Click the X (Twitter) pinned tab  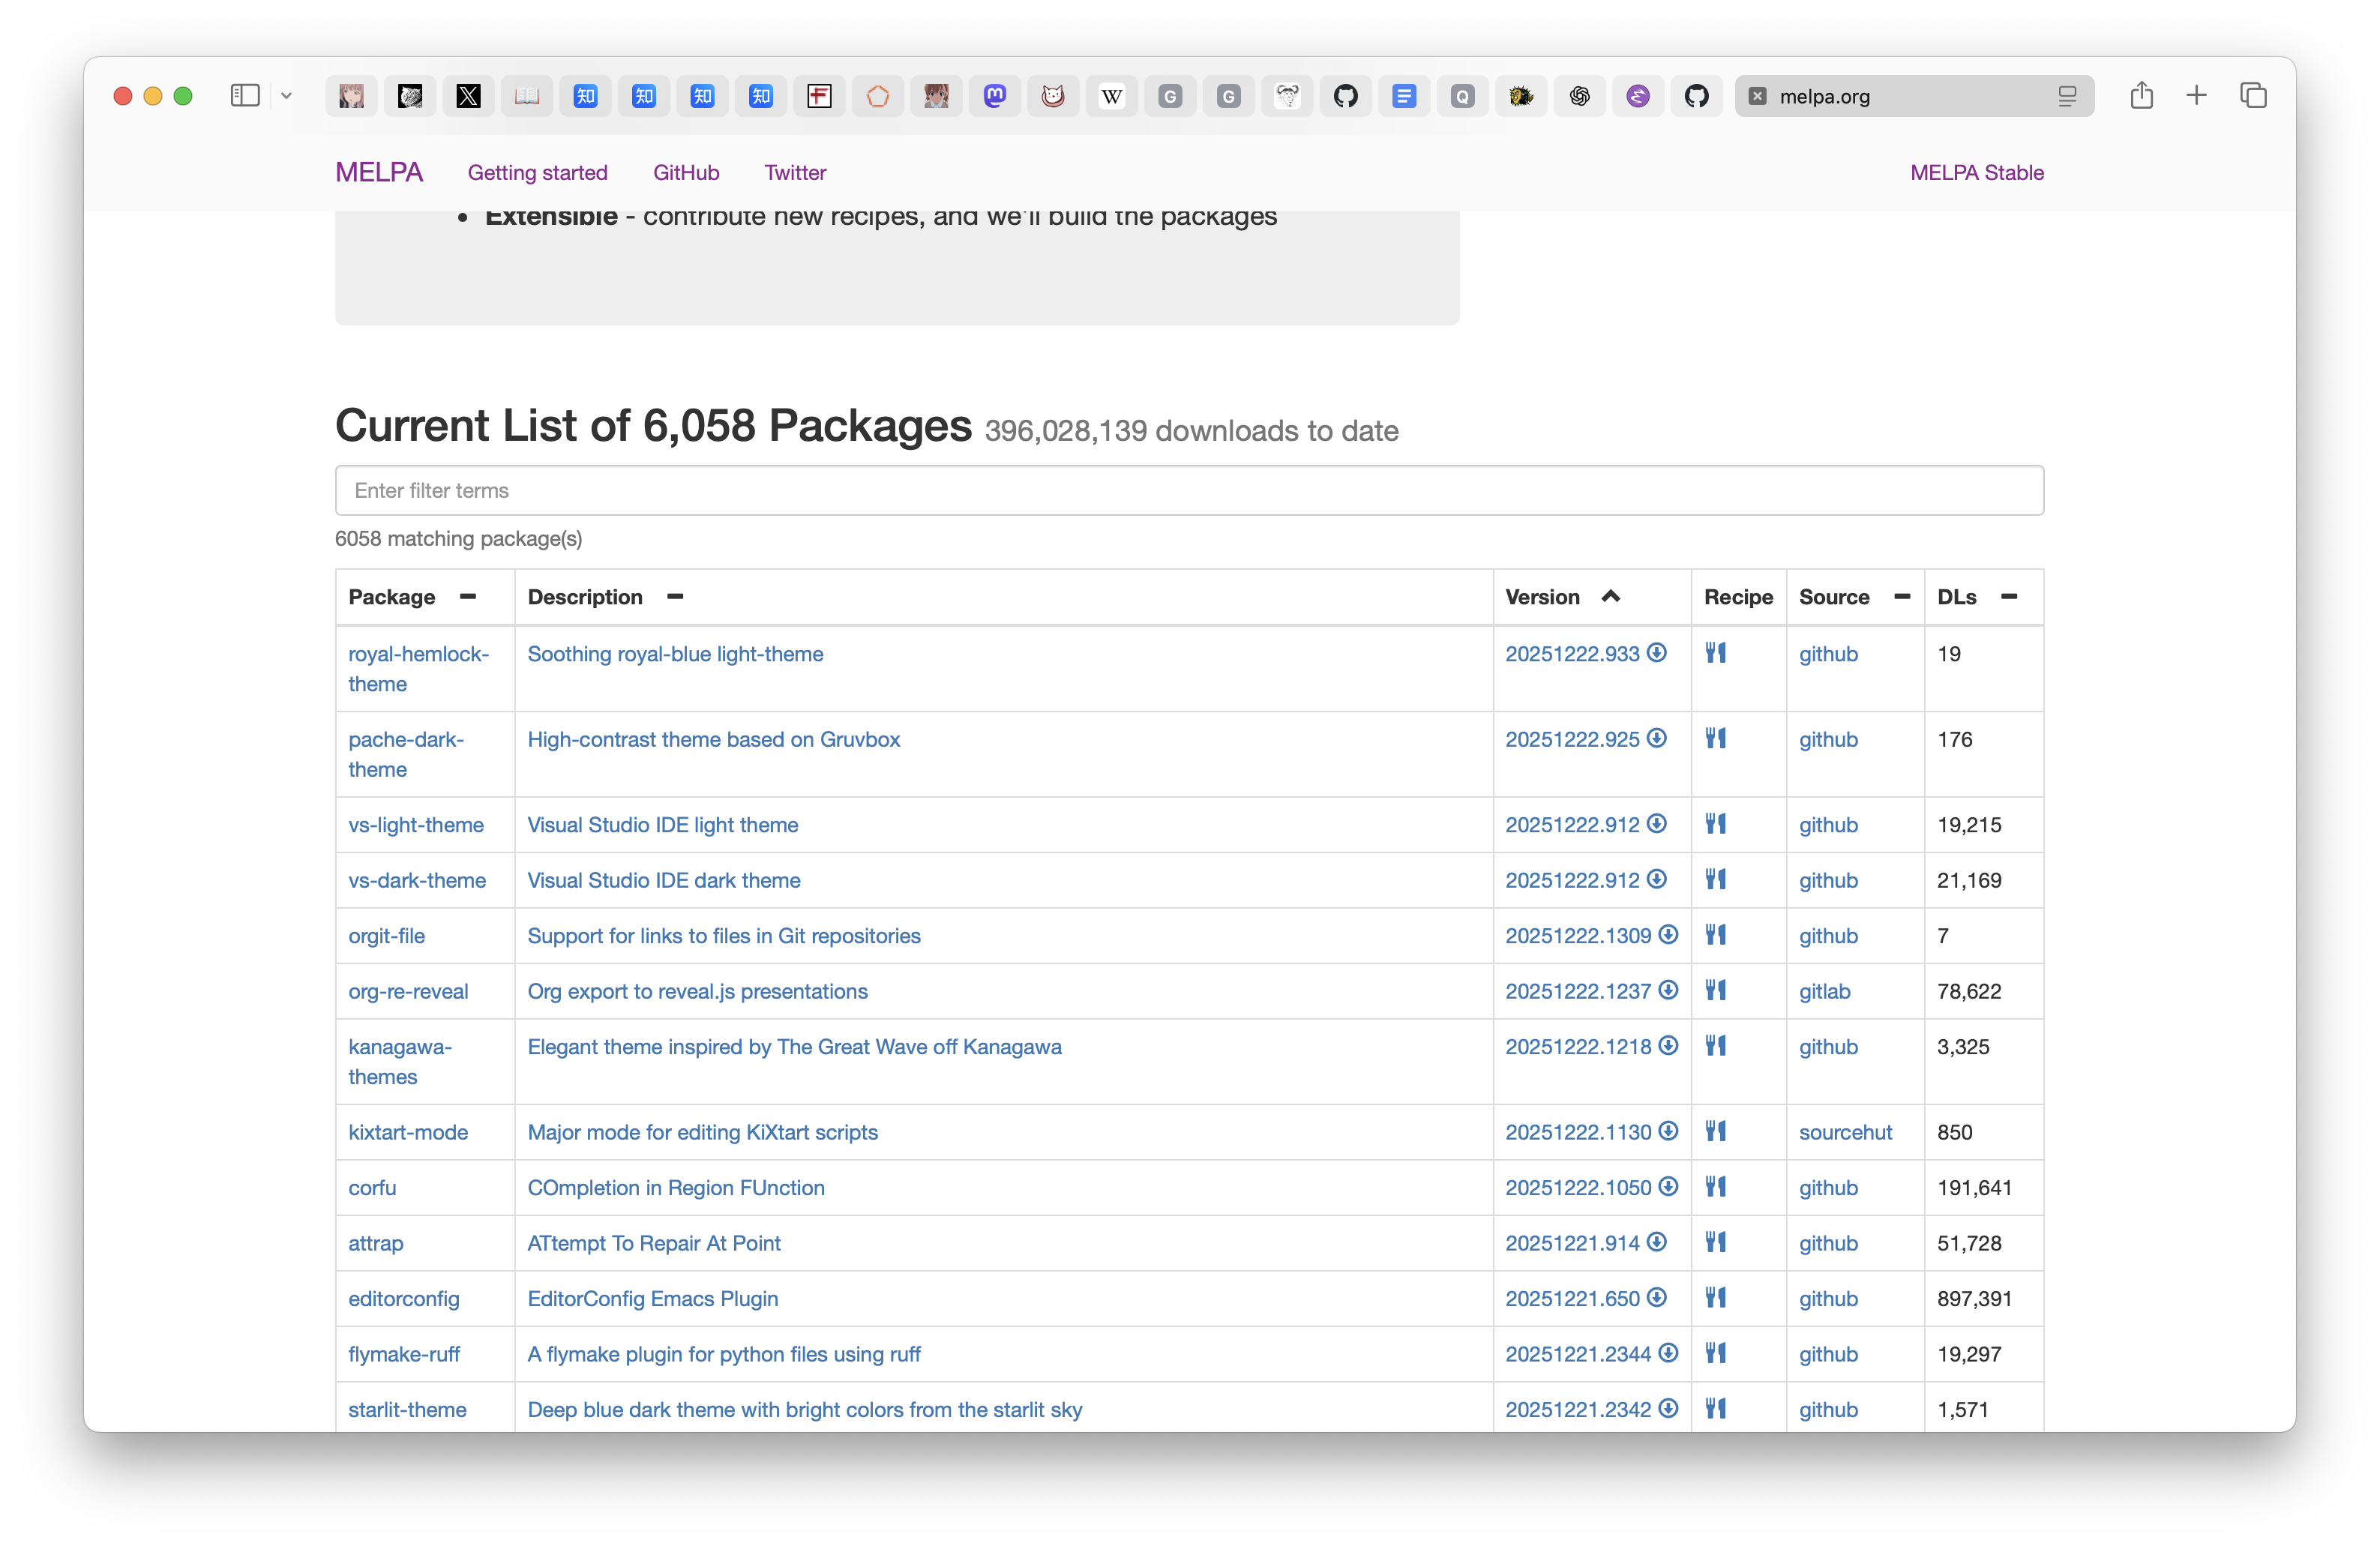(x=468, y=96)
